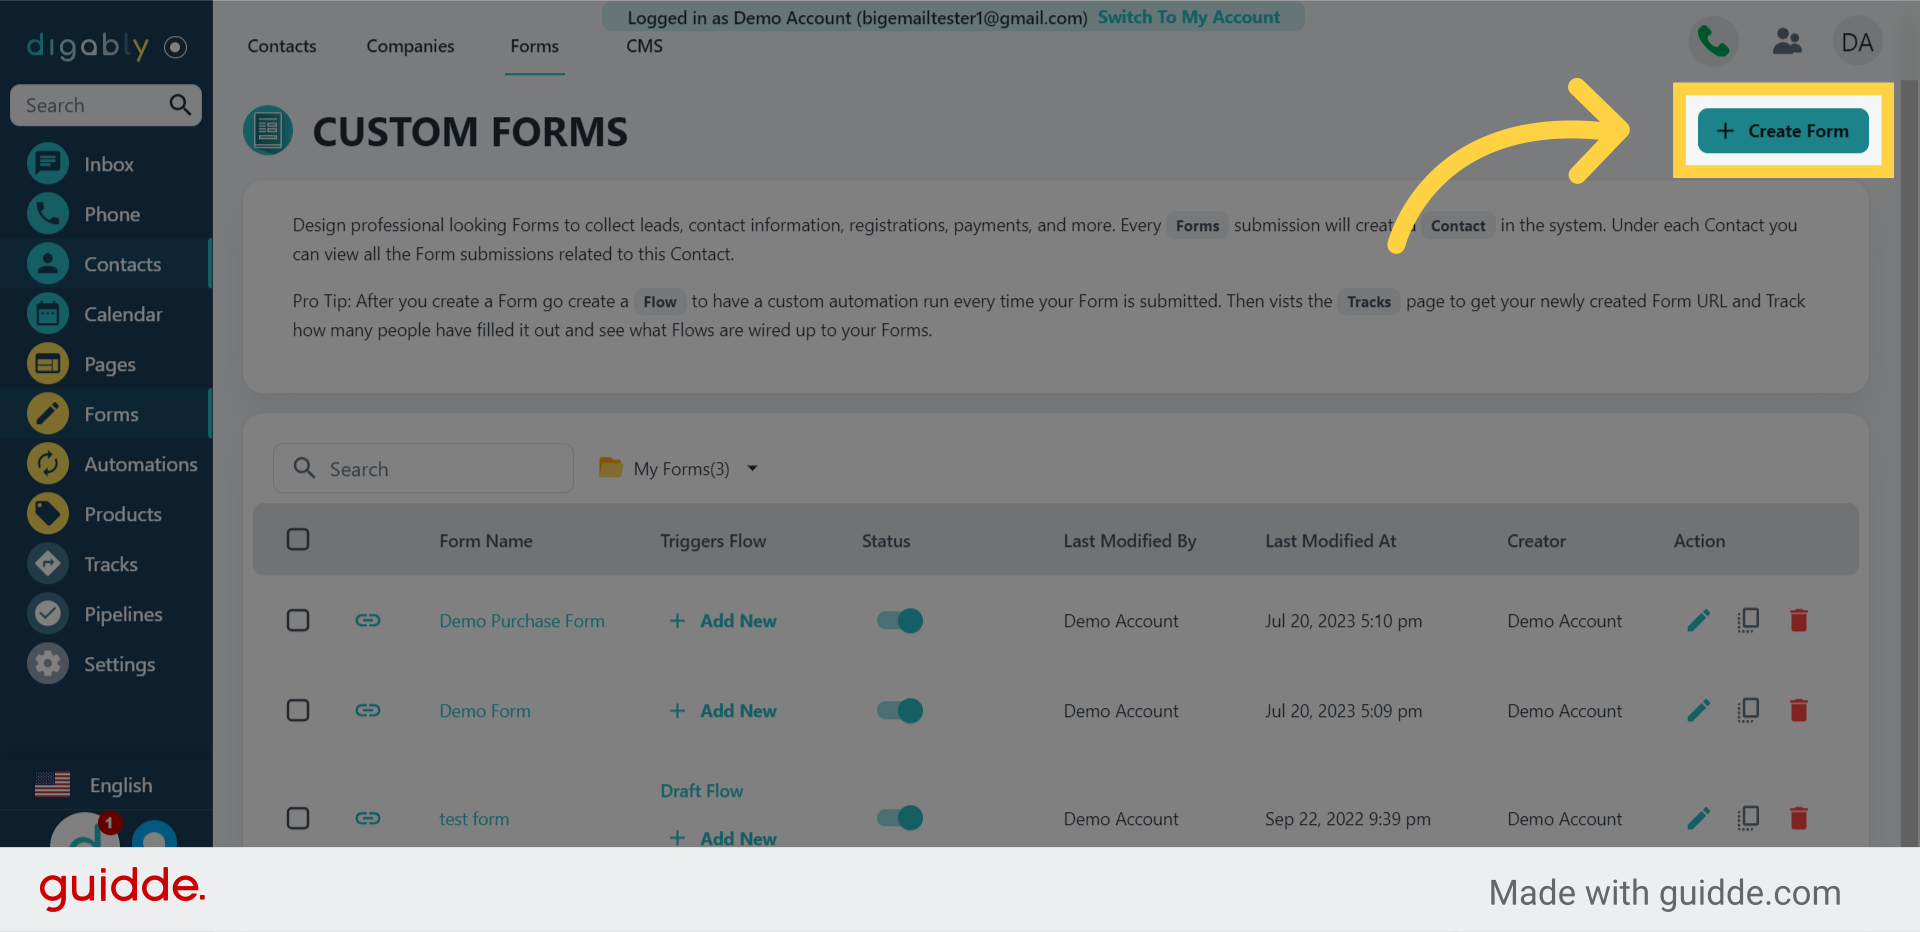This screenshot has height=932, width=1920.
Task: Copy link icon for Demo Form
Action: 368,711
